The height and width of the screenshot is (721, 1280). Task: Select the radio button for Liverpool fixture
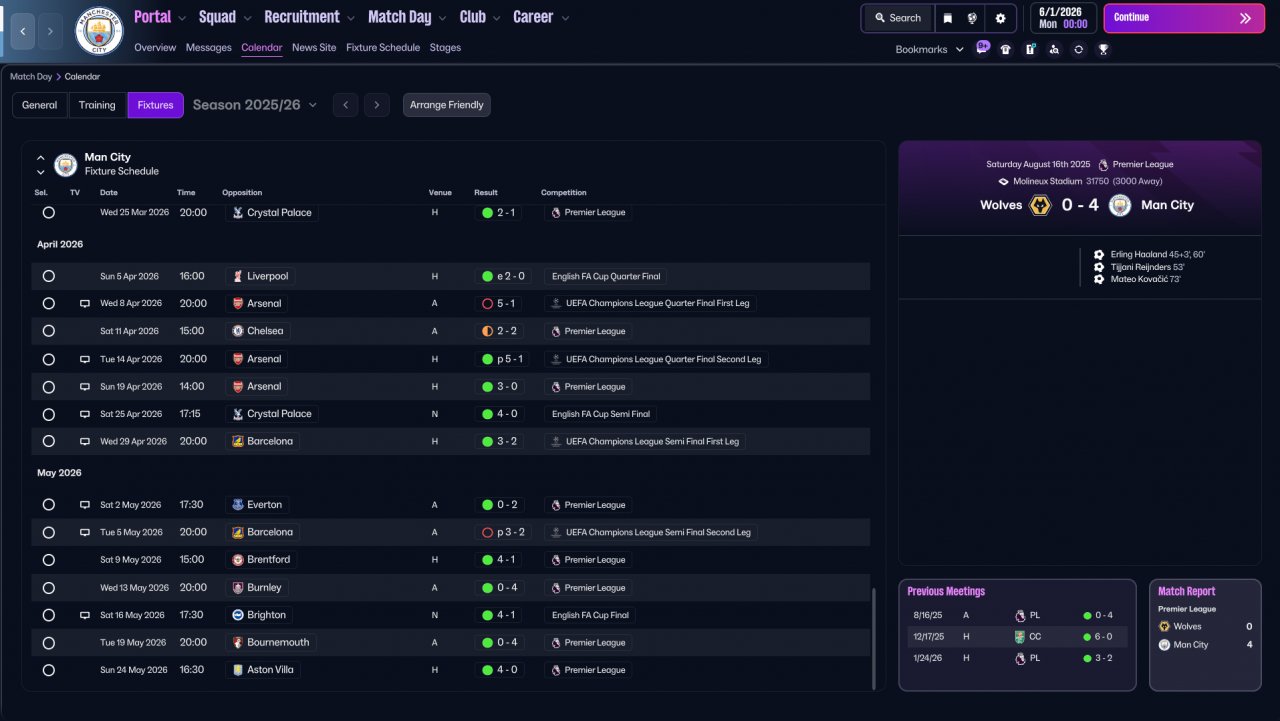point(48,276)
